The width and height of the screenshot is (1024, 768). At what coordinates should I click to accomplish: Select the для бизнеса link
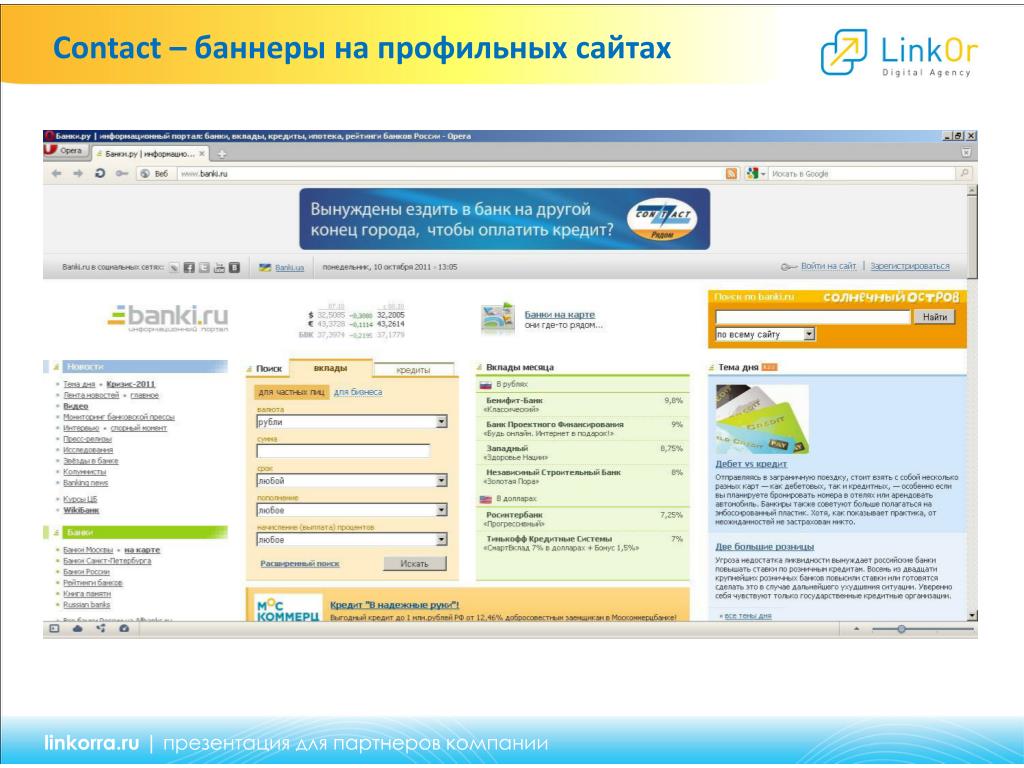click(358, 392)
